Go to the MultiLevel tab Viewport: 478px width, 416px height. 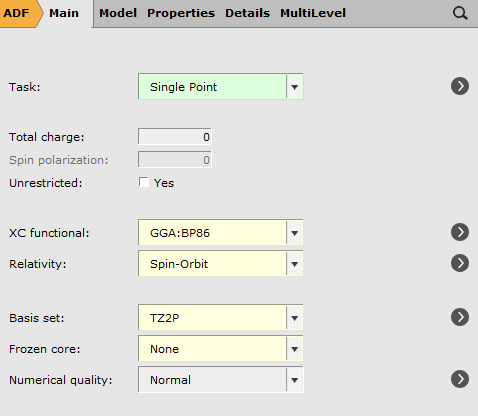[313, 13]
